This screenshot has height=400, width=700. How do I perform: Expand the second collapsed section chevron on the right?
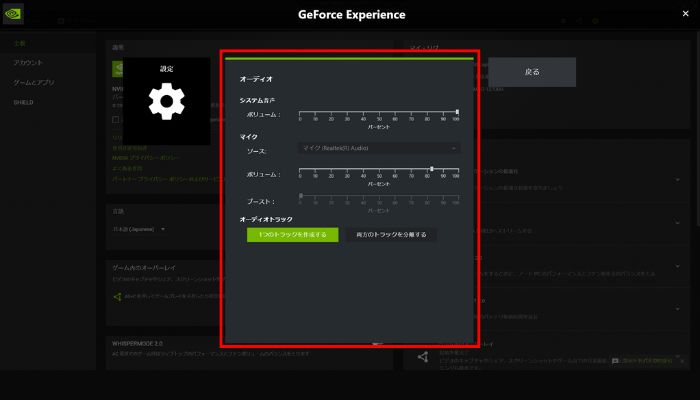[678, 221]
